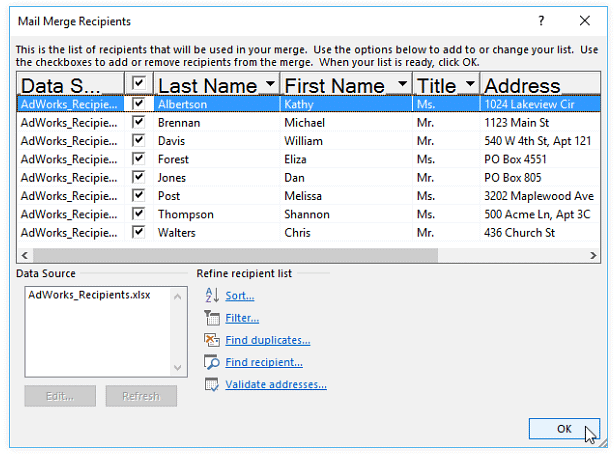Click the Find recipient magnifier icon
The height and width of the screenshot is (454, 614).
point(211,362)
